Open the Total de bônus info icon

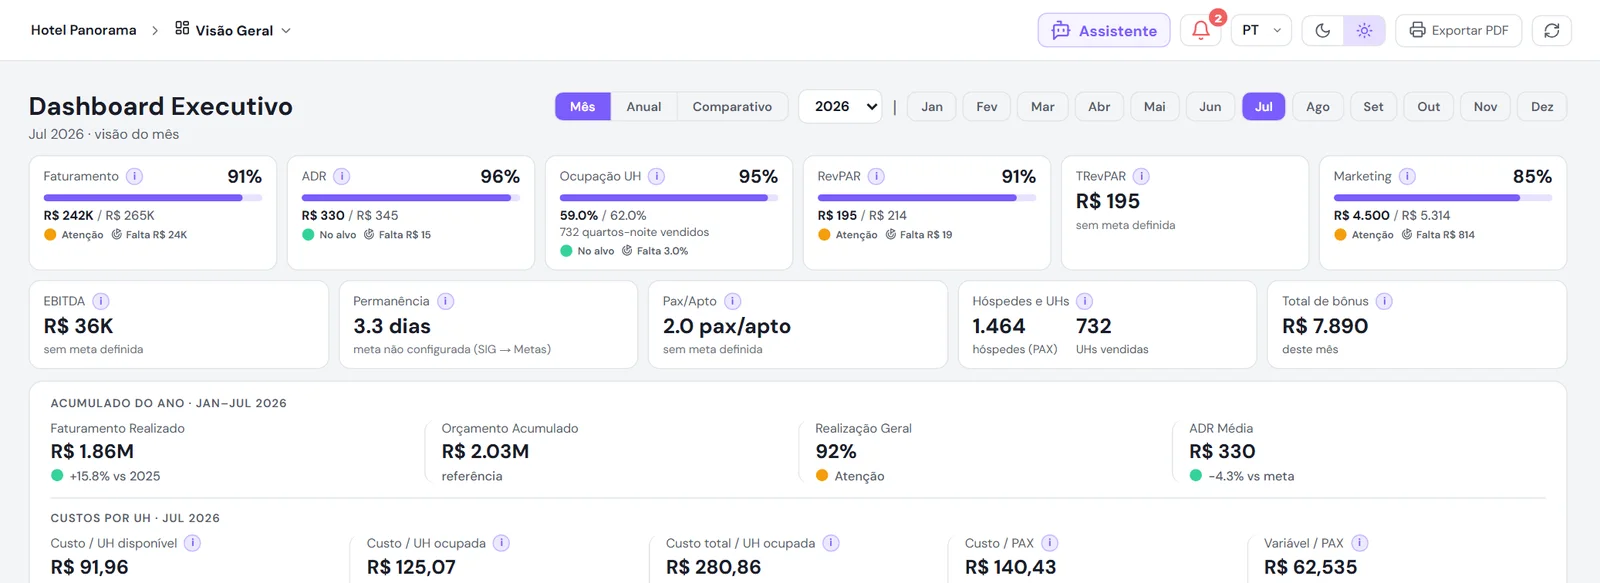coord(1384,301)
